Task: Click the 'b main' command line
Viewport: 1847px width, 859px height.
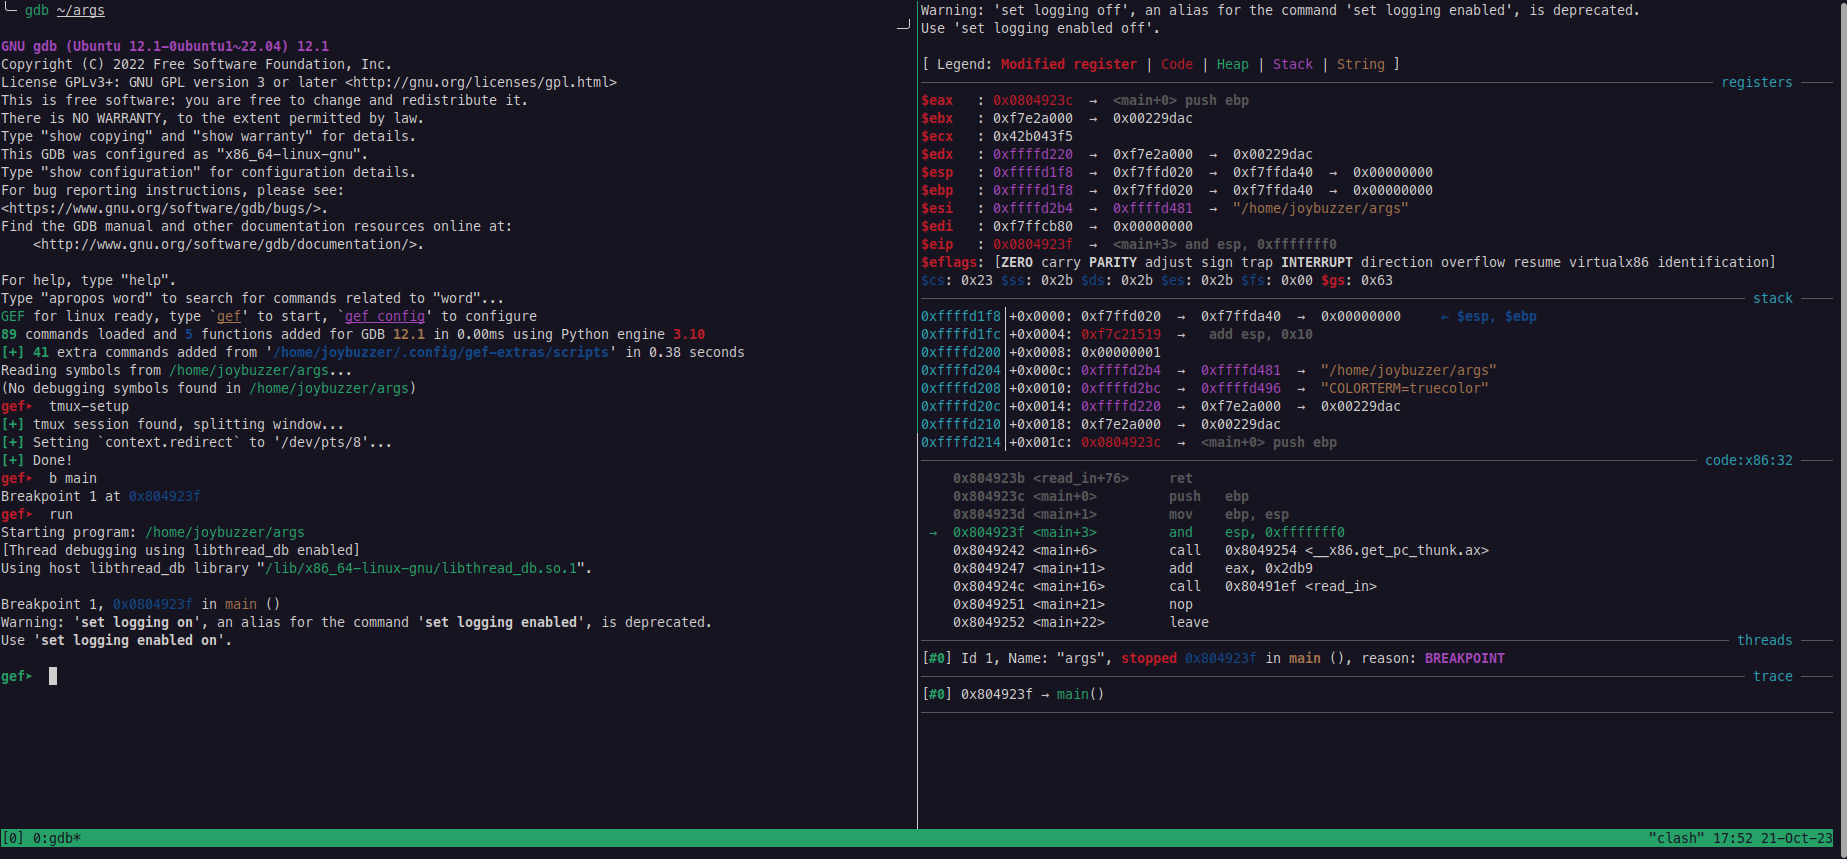Action: [49, 478]
